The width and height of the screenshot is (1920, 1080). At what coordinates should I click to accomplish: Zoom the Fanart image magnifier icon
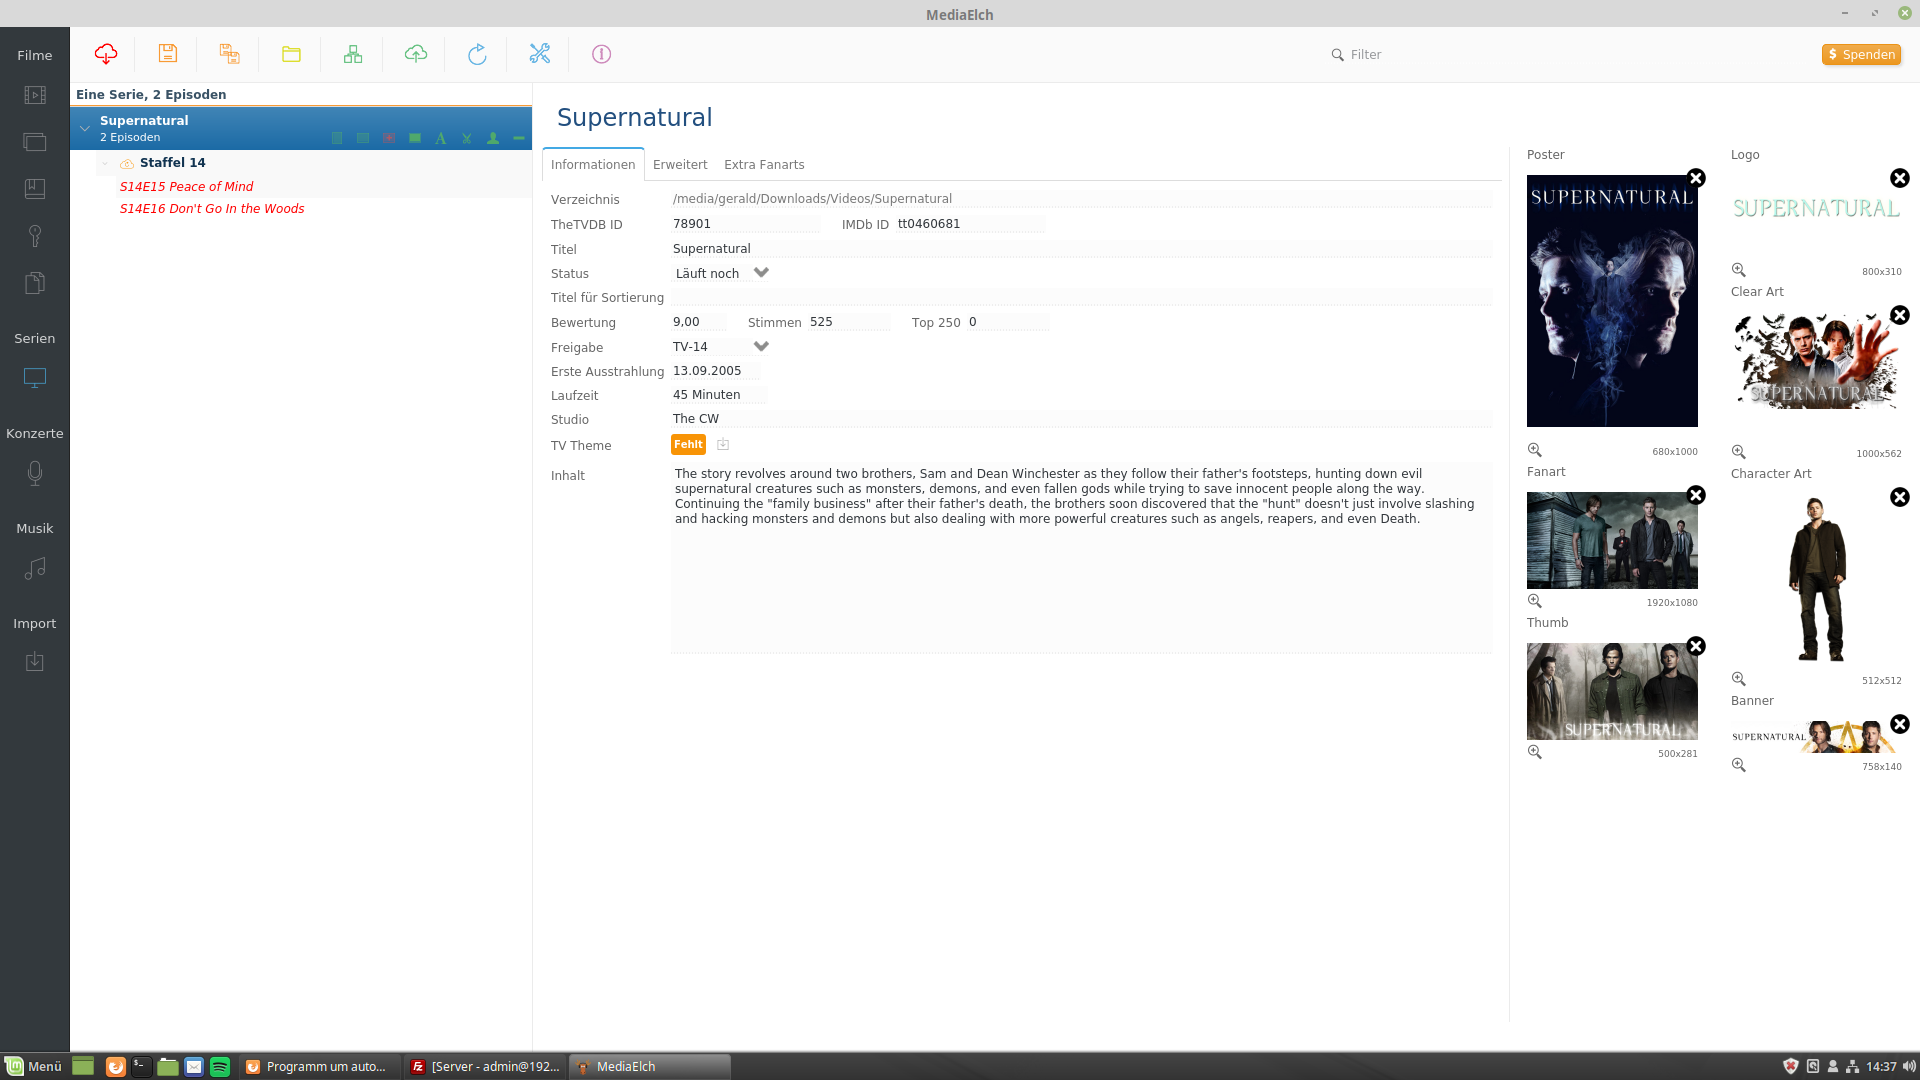click(x=1535, y=601)
